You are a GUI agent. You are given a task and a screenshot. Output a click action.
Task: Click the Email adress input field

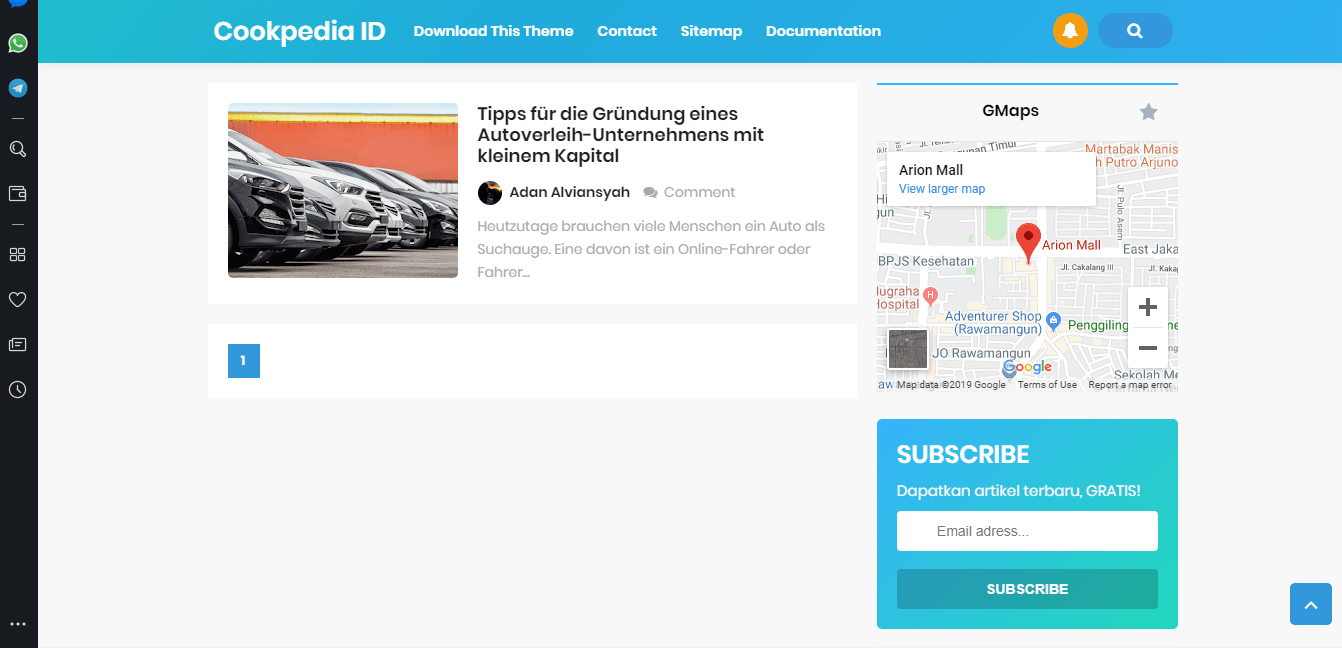coord(1028,531)
